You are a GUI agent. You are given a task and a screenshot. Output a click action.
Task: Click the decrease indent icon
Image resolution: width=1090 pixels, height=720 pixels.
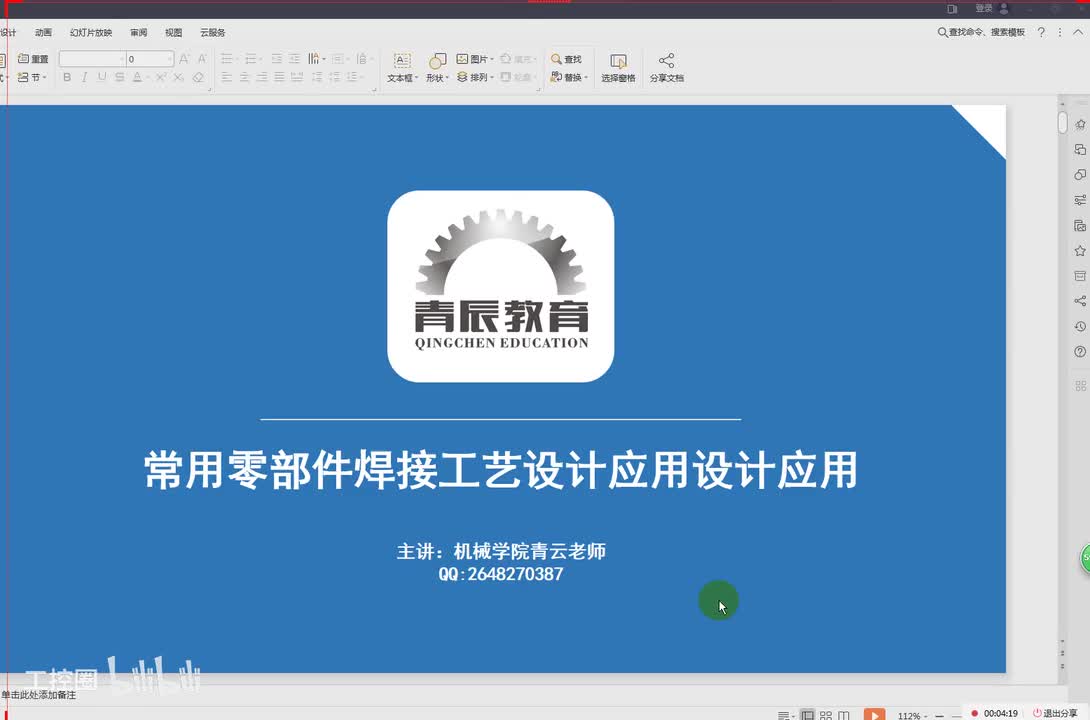(x=277, y=59)
